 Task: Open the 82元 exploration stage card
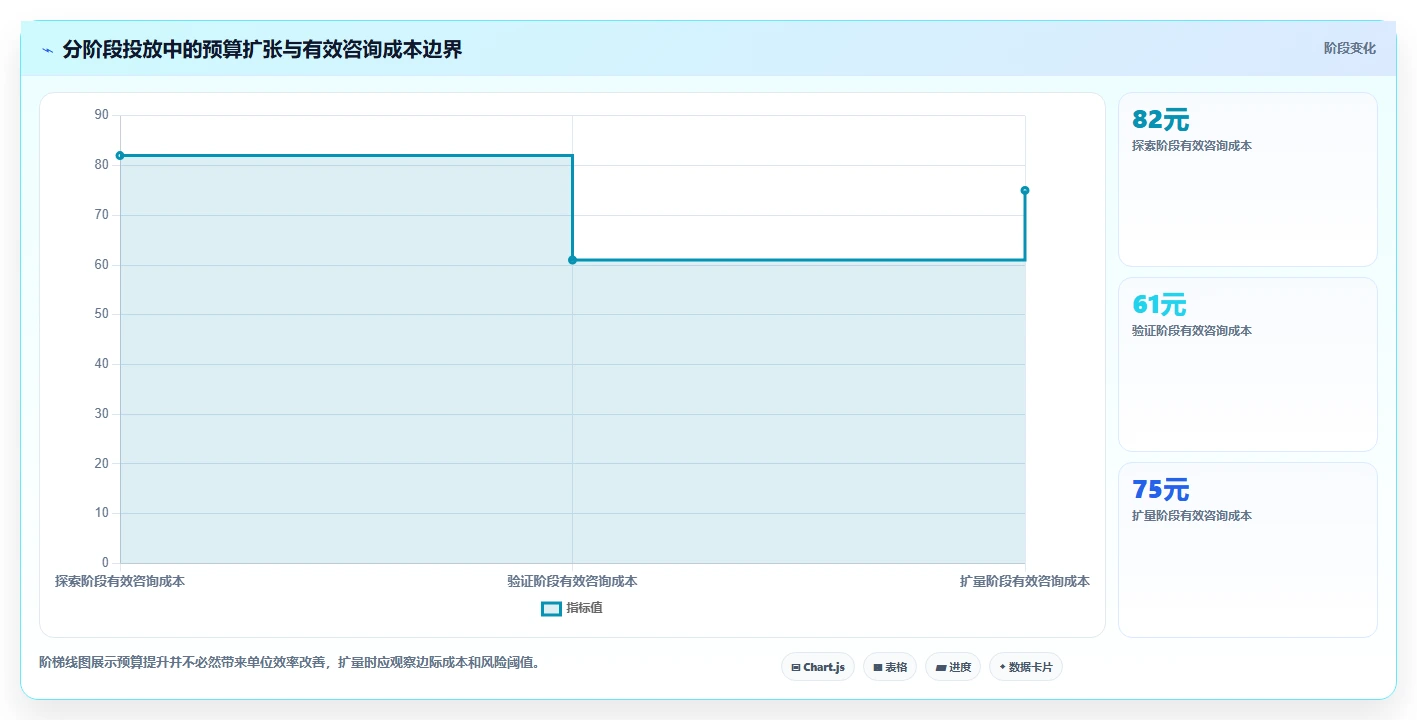1248,180
